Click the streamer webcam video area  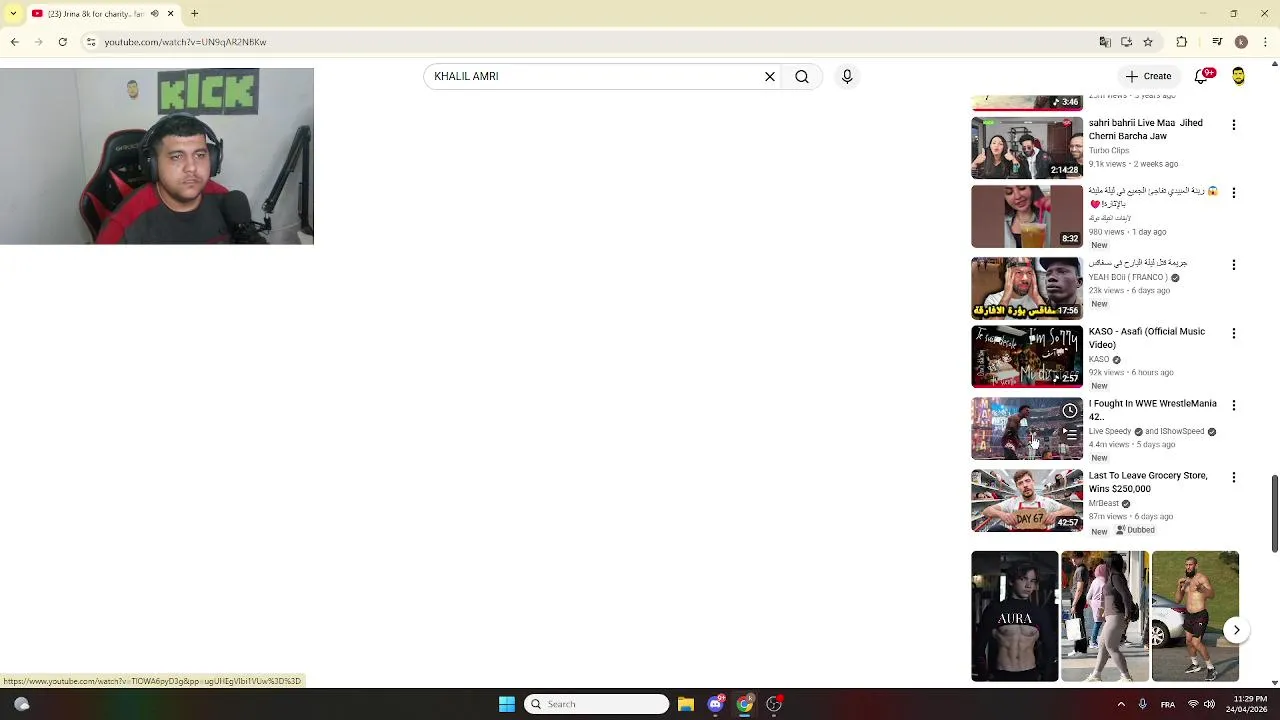pyautogui.click(x=157, y=156)
